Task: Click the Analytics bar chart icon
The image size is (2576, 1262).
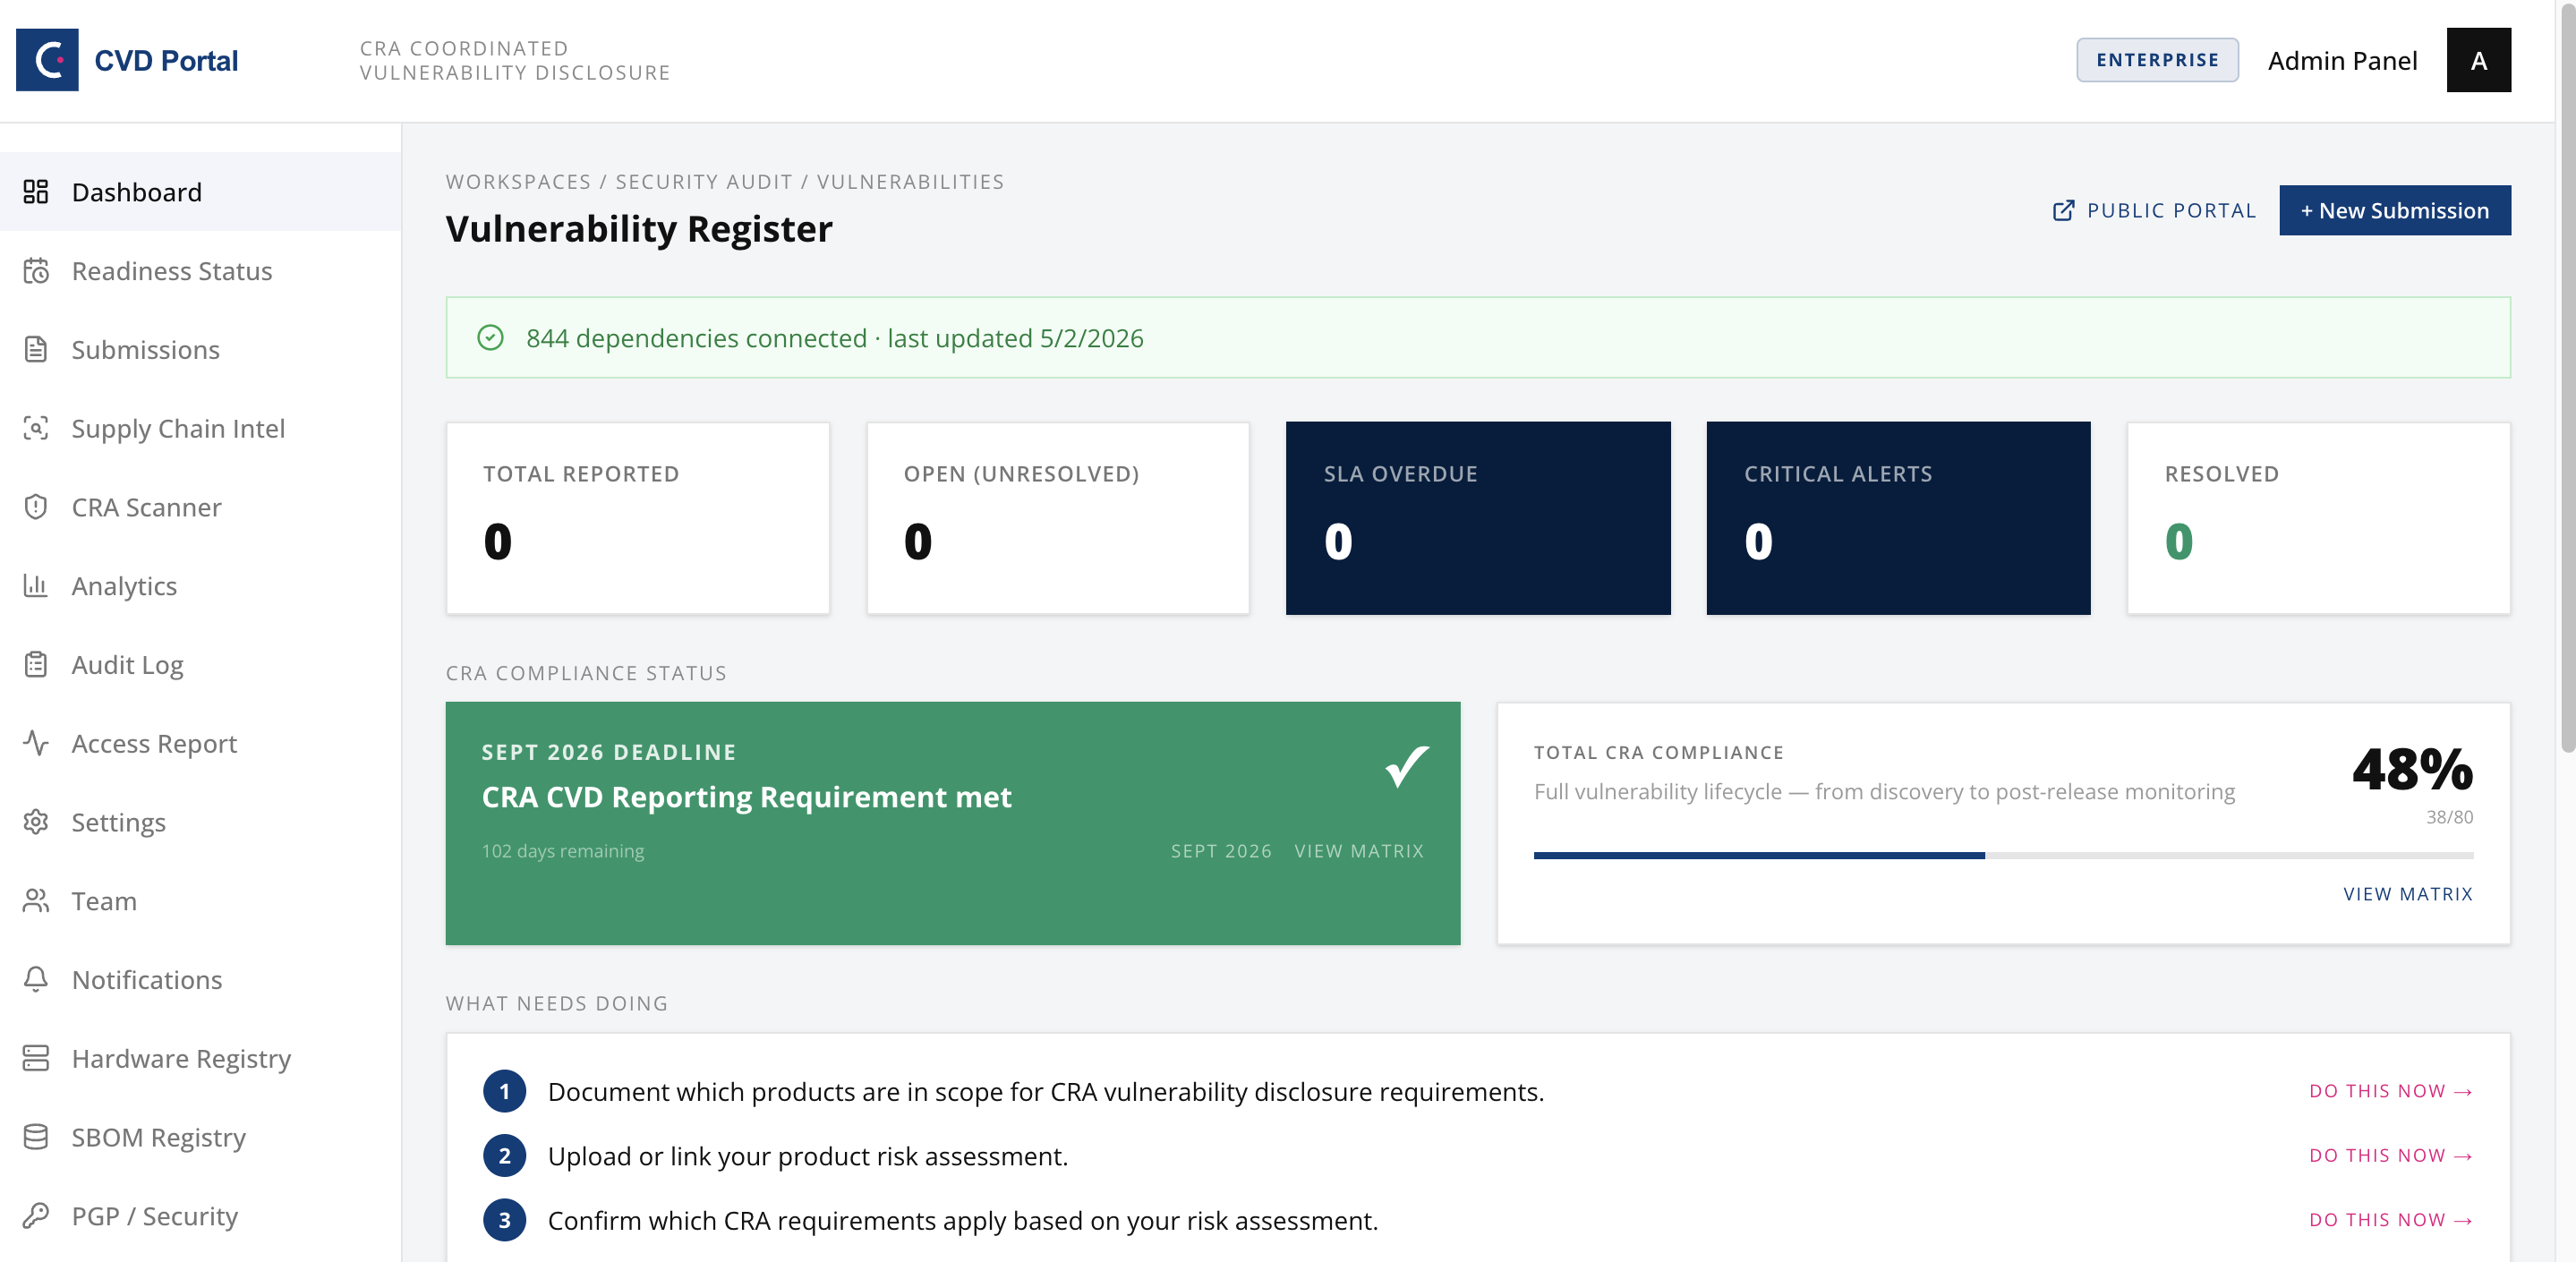Action: coord(36,585)
